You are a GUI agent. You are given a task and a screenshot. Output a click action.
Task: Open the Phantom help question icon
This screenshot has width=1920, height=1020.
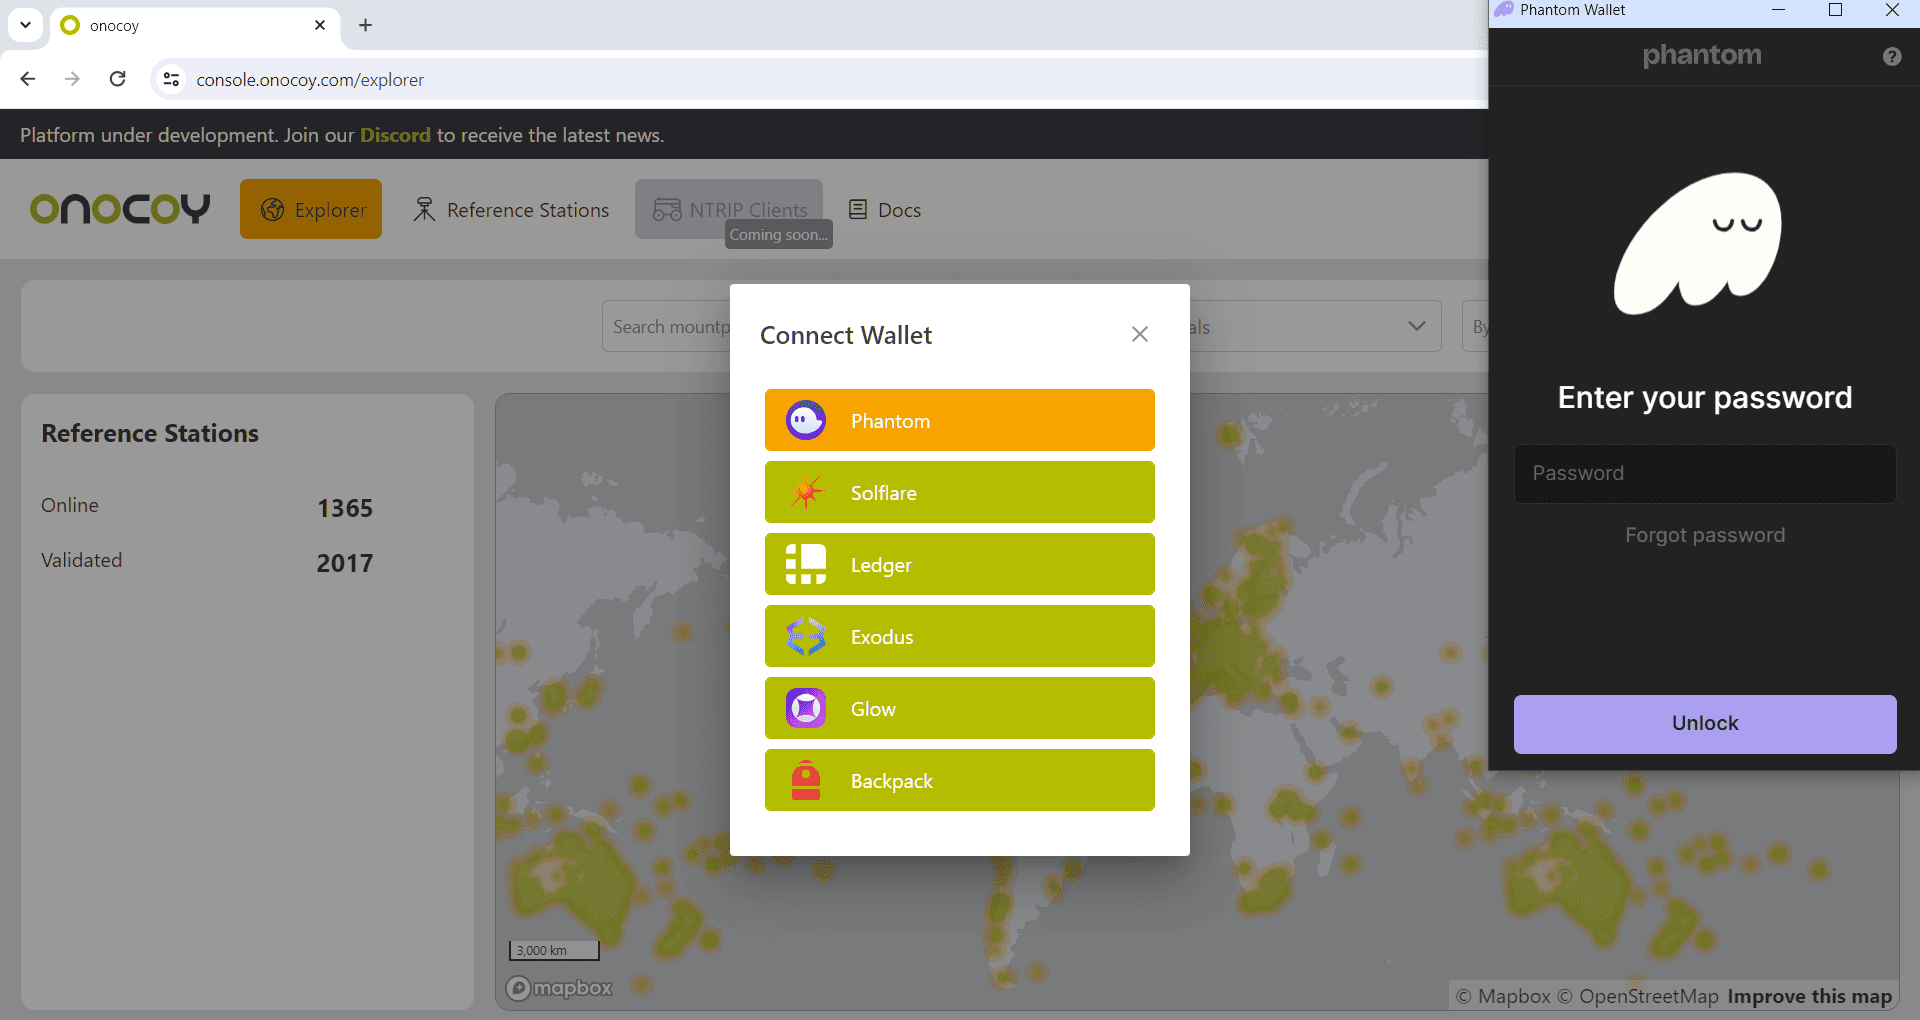tap(1891, 56)
